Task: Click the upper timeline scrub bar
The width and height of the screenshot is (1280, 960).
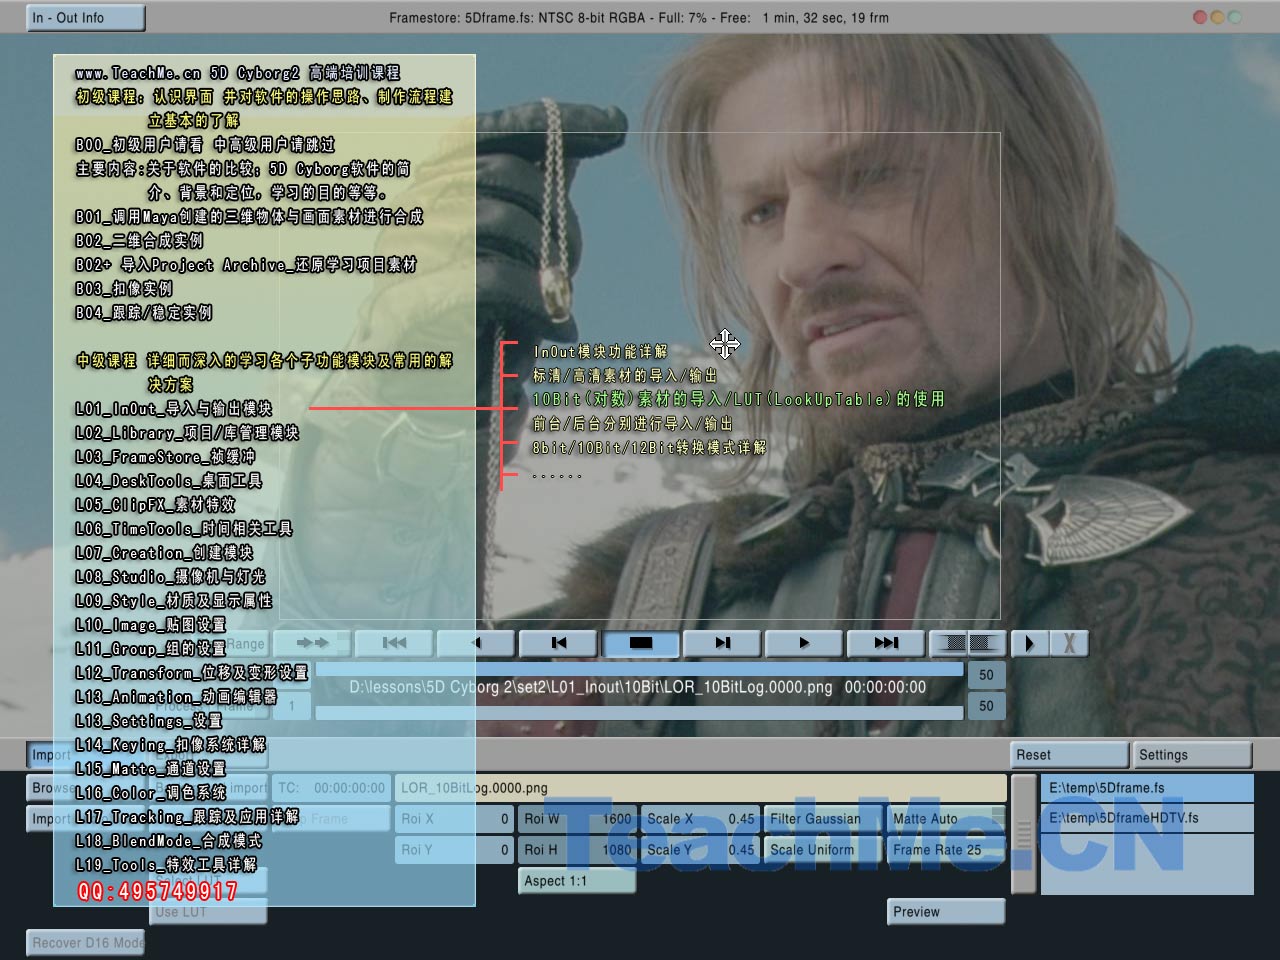Action: (x=640, y=669)
